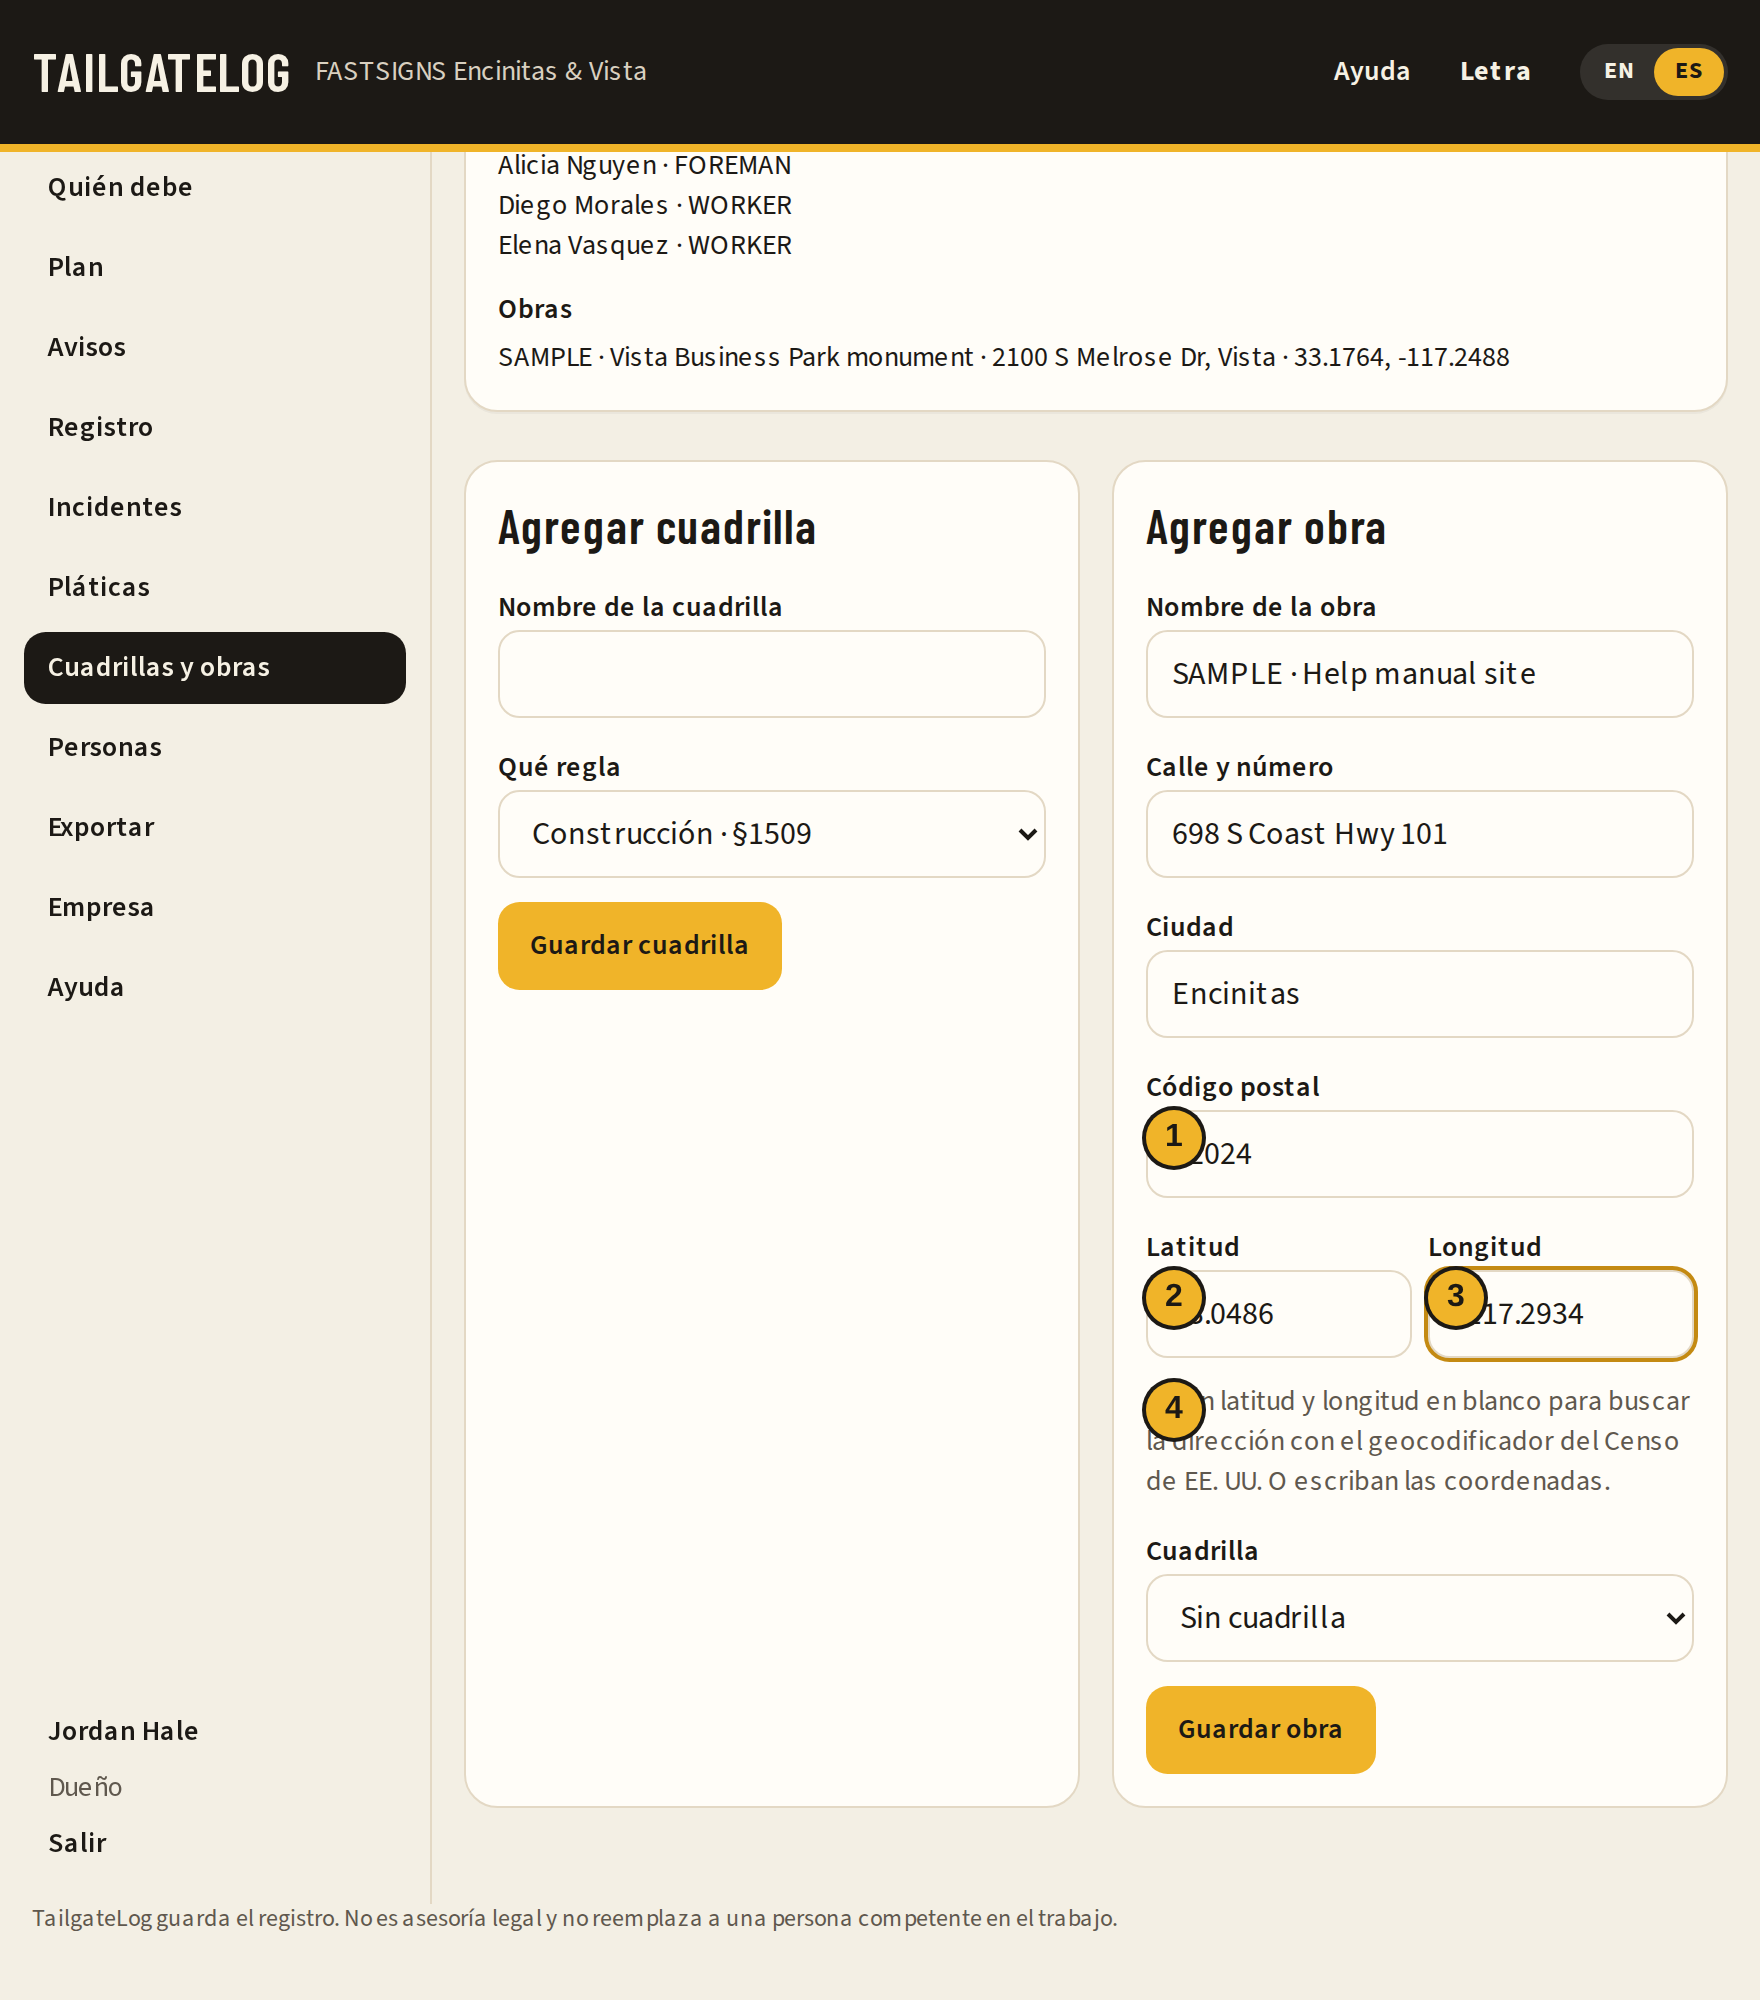Go to Exportar in the sidebar
The width and height of the screenshot is (1760, 2000).
coord(215,827)
